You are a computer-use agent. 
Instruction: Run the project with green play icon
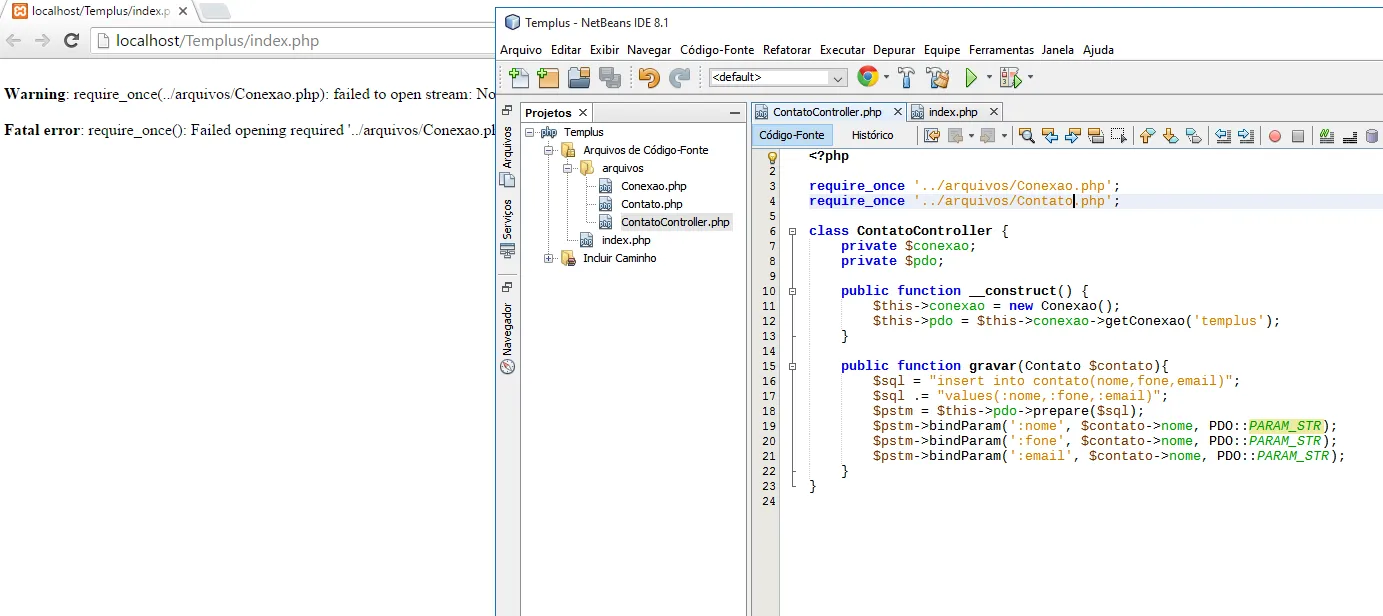(970, 77)
